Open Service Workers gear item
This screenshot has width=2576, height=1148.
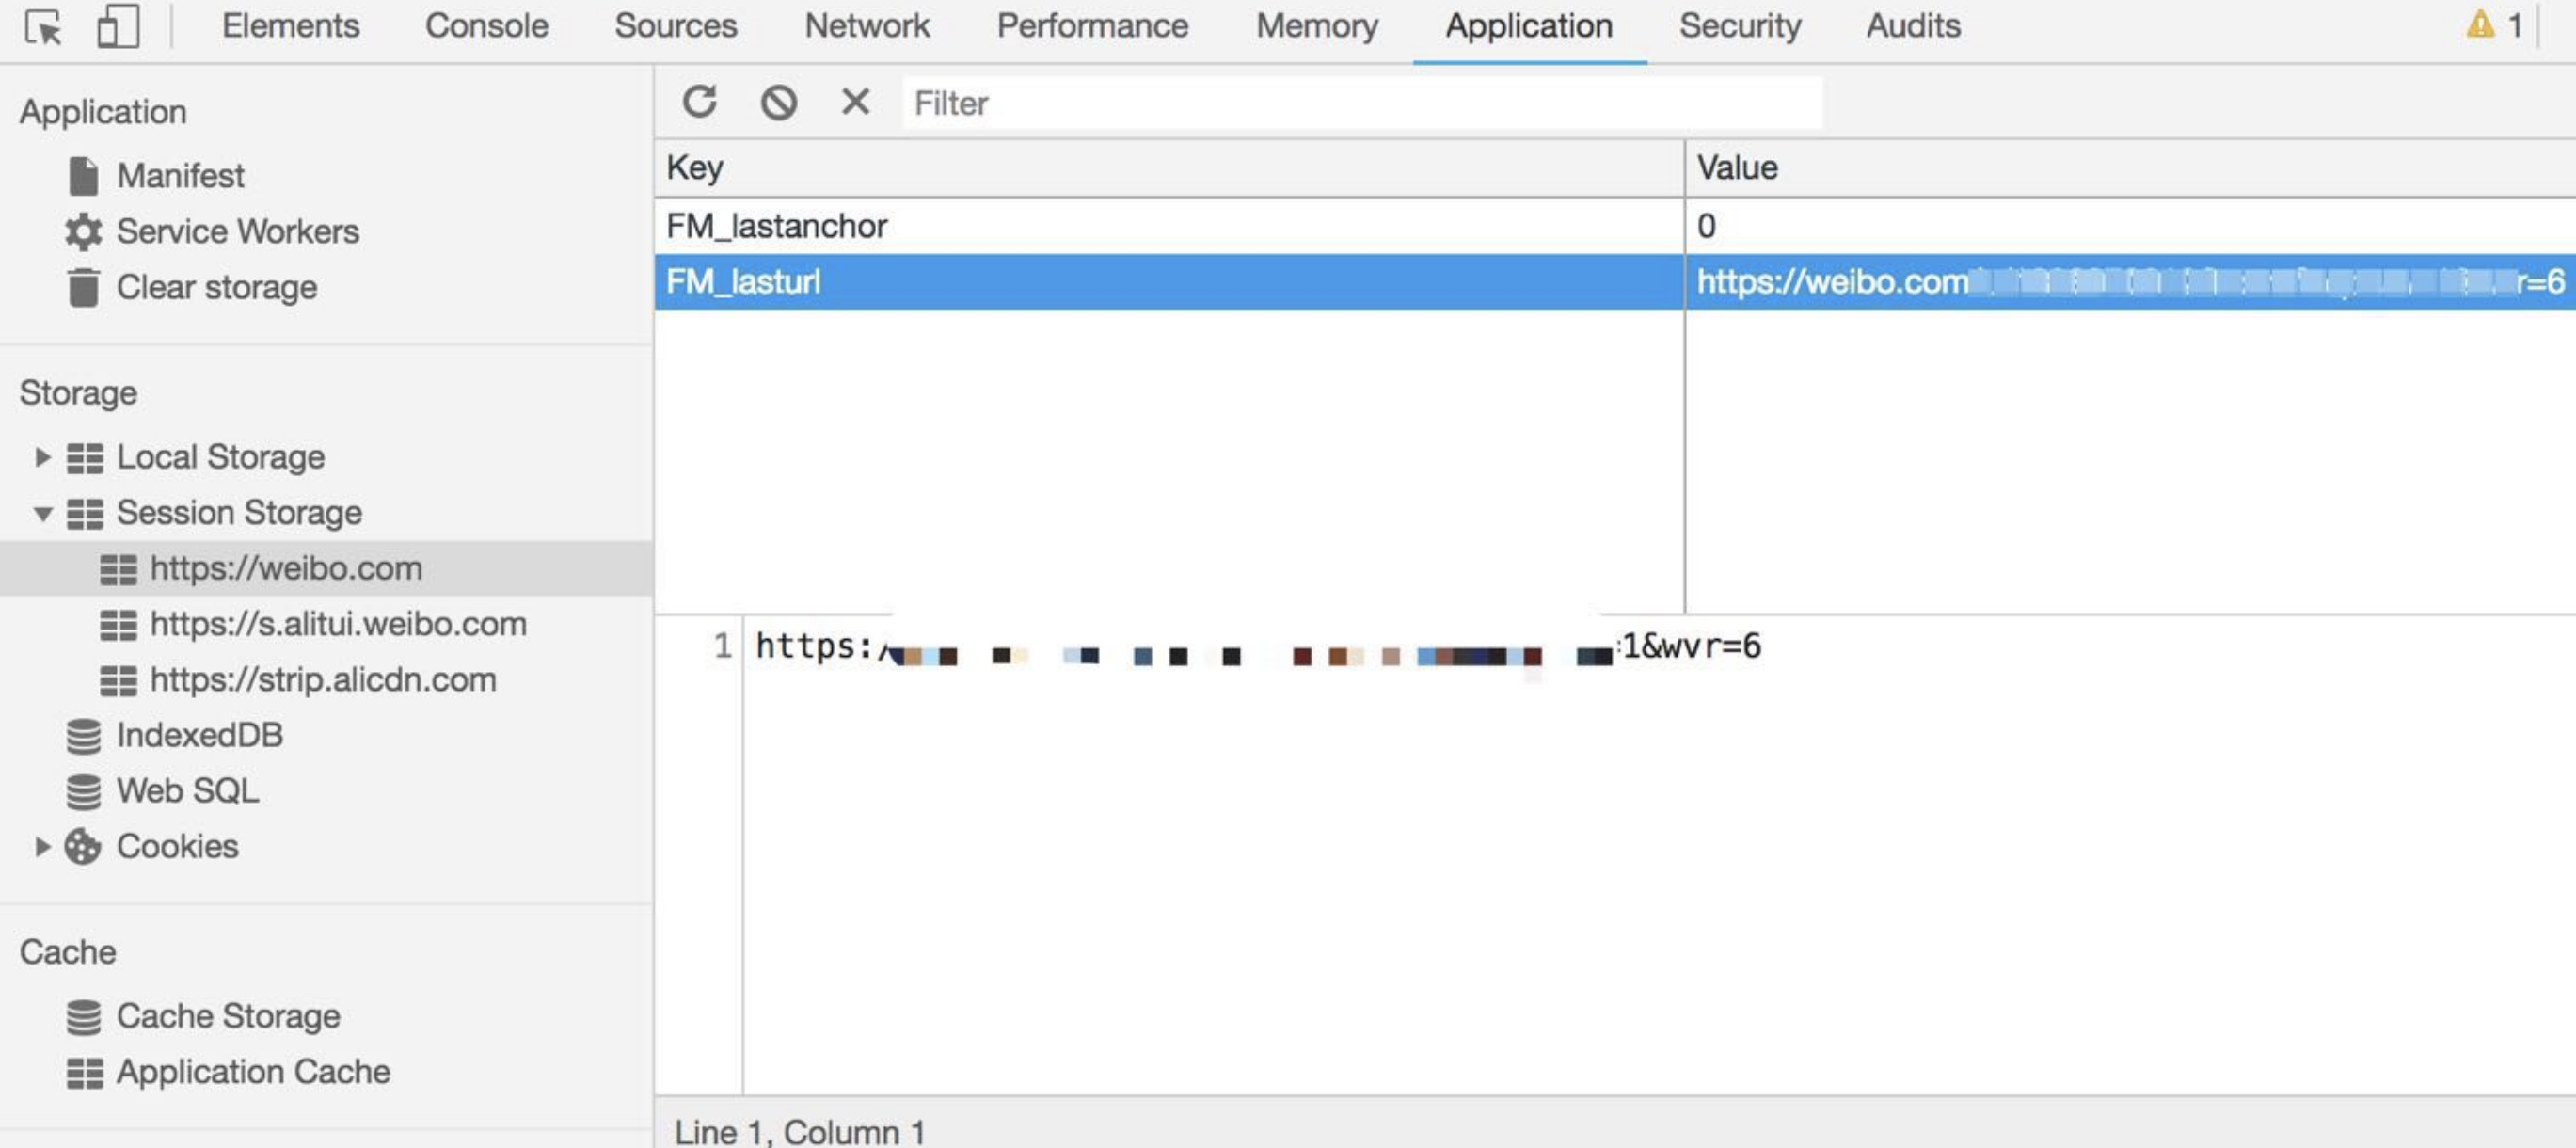click(237, 232)
